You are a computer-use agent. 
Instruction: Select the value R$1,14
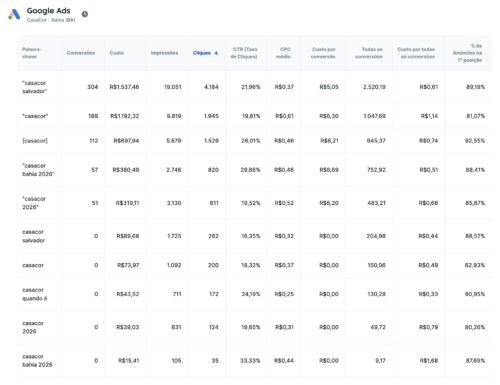click(x=429, y=116)
